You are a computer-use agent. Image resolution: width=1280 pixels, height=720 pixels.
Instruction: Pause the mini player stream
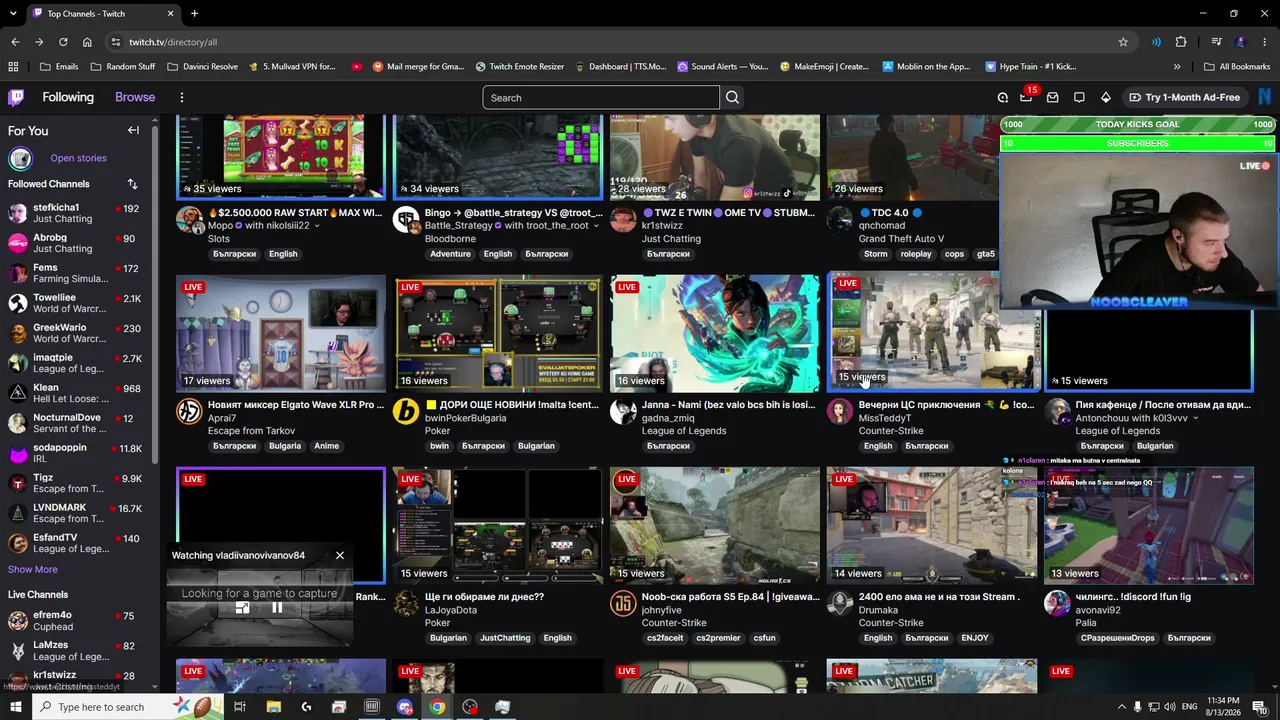[x=277, y=607]
